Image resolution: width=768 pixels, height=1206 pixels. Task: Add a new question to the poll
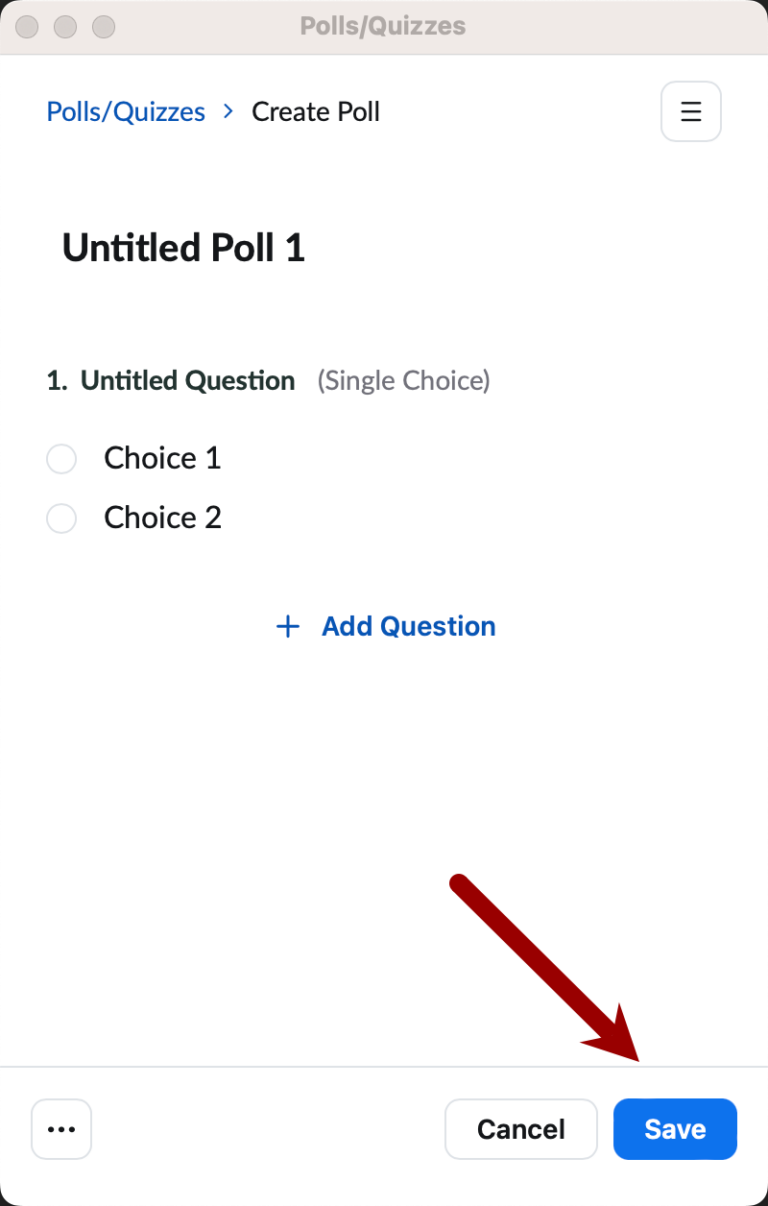408,626
